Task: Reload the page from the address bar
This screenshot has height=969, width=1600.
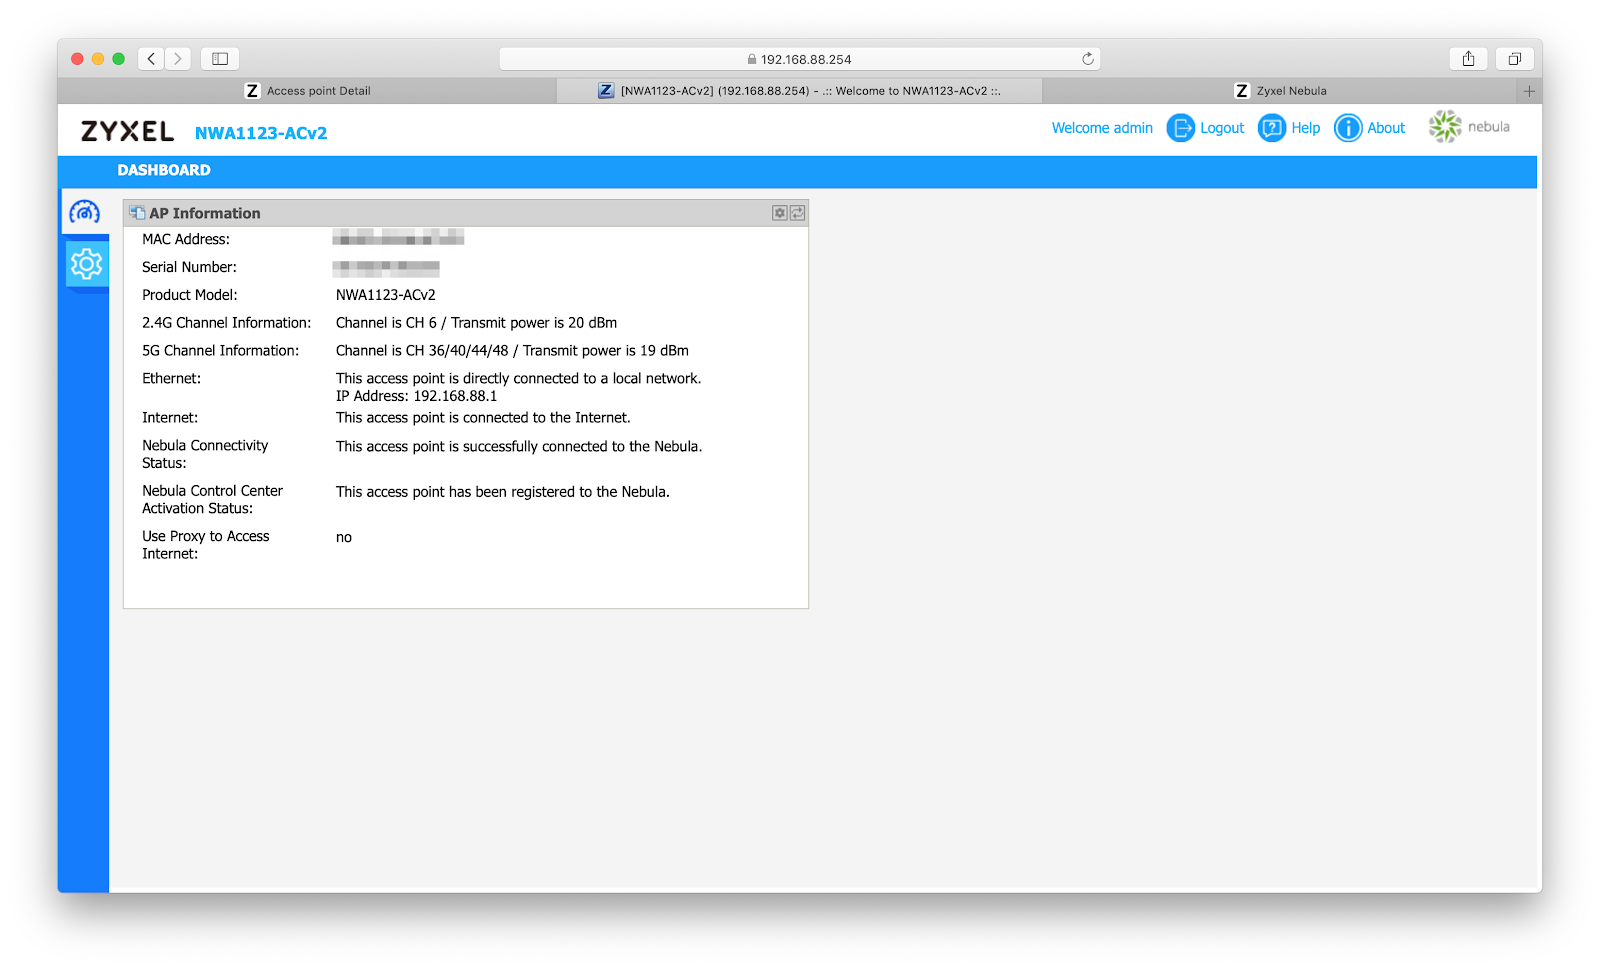Action: point(1088,59)
